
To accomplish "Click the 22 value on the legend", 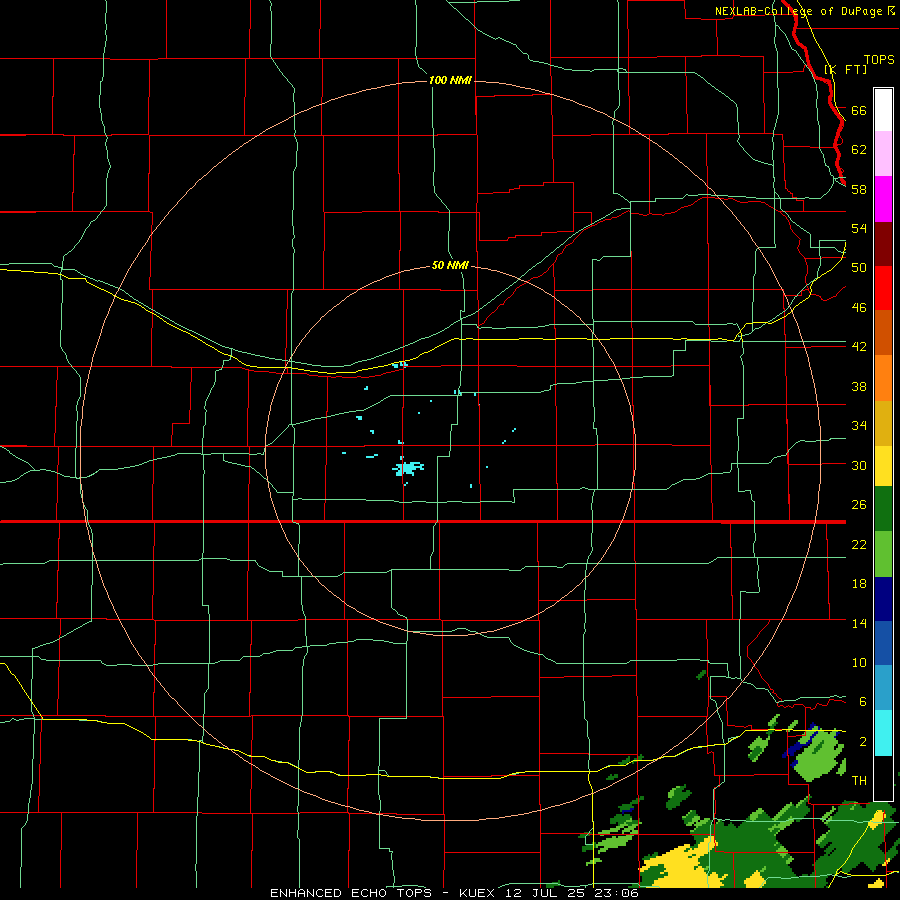I will 859,544.
